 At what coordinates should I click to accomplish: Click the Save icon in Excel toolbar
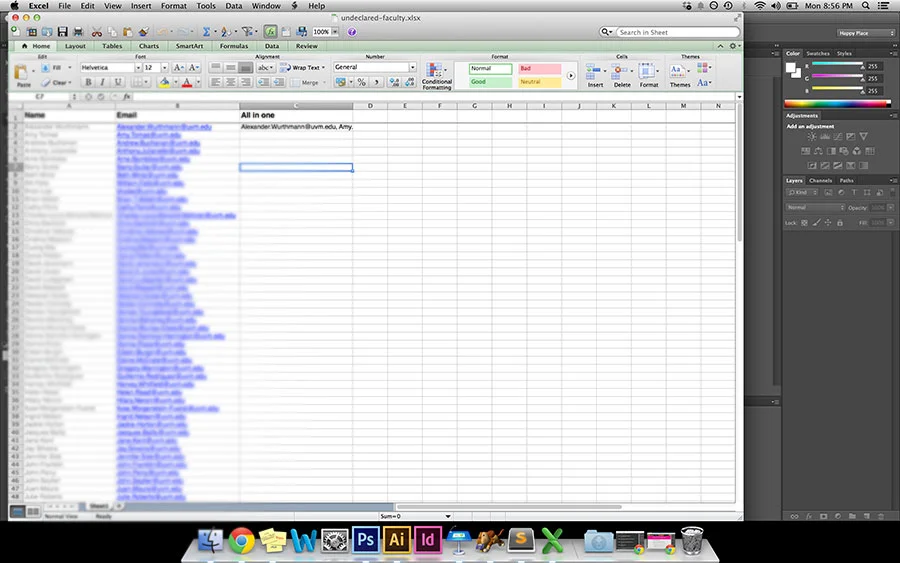63,32
